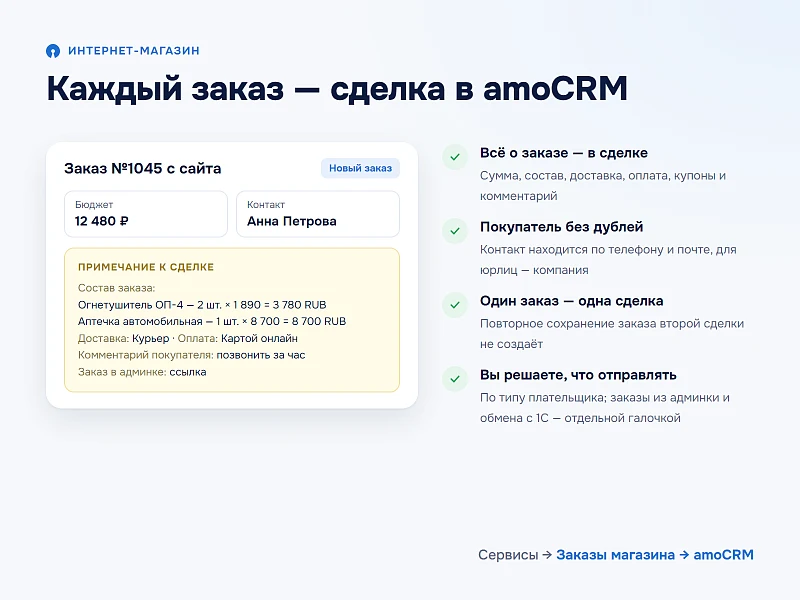Click the Аптечка автомобильная order line
800x600 pixels.
(212, 321)
